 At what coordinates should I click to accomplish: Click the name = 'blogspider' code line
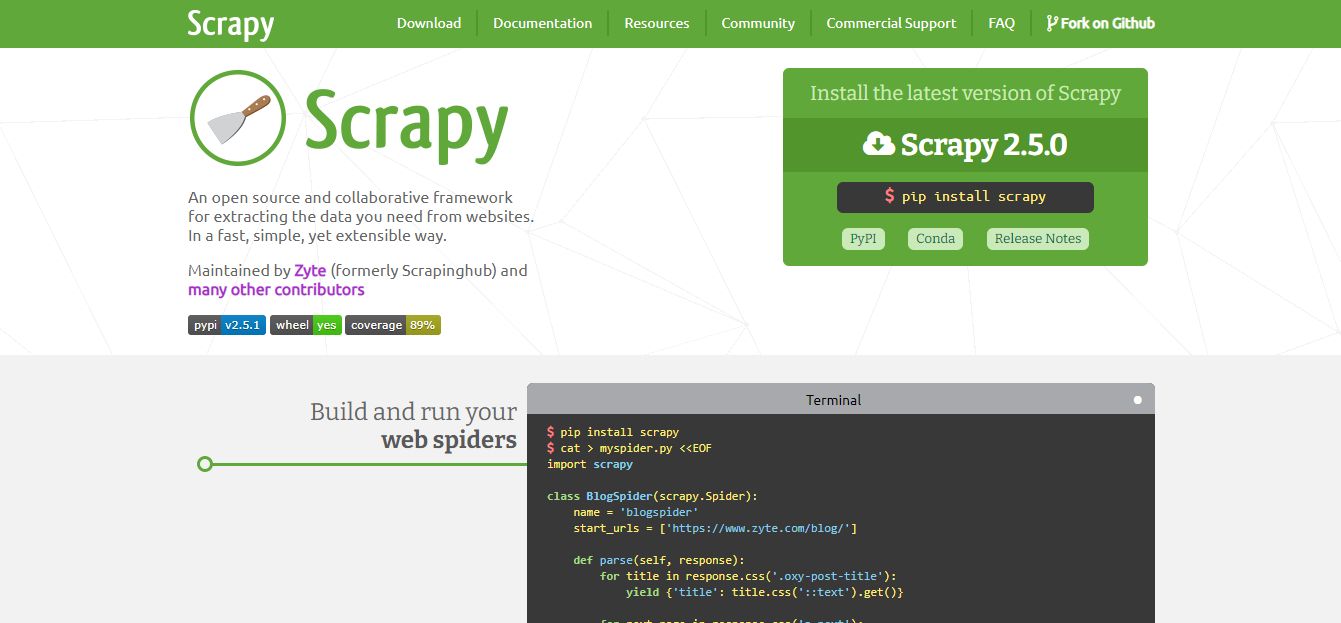point(636,512)
